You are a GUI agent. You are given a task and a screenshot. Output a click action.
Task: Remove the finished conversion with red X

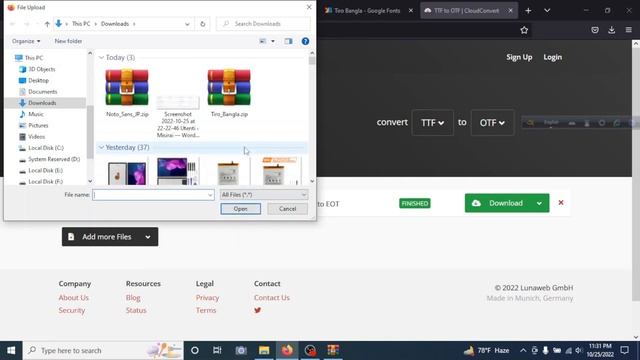coord(561,203)
